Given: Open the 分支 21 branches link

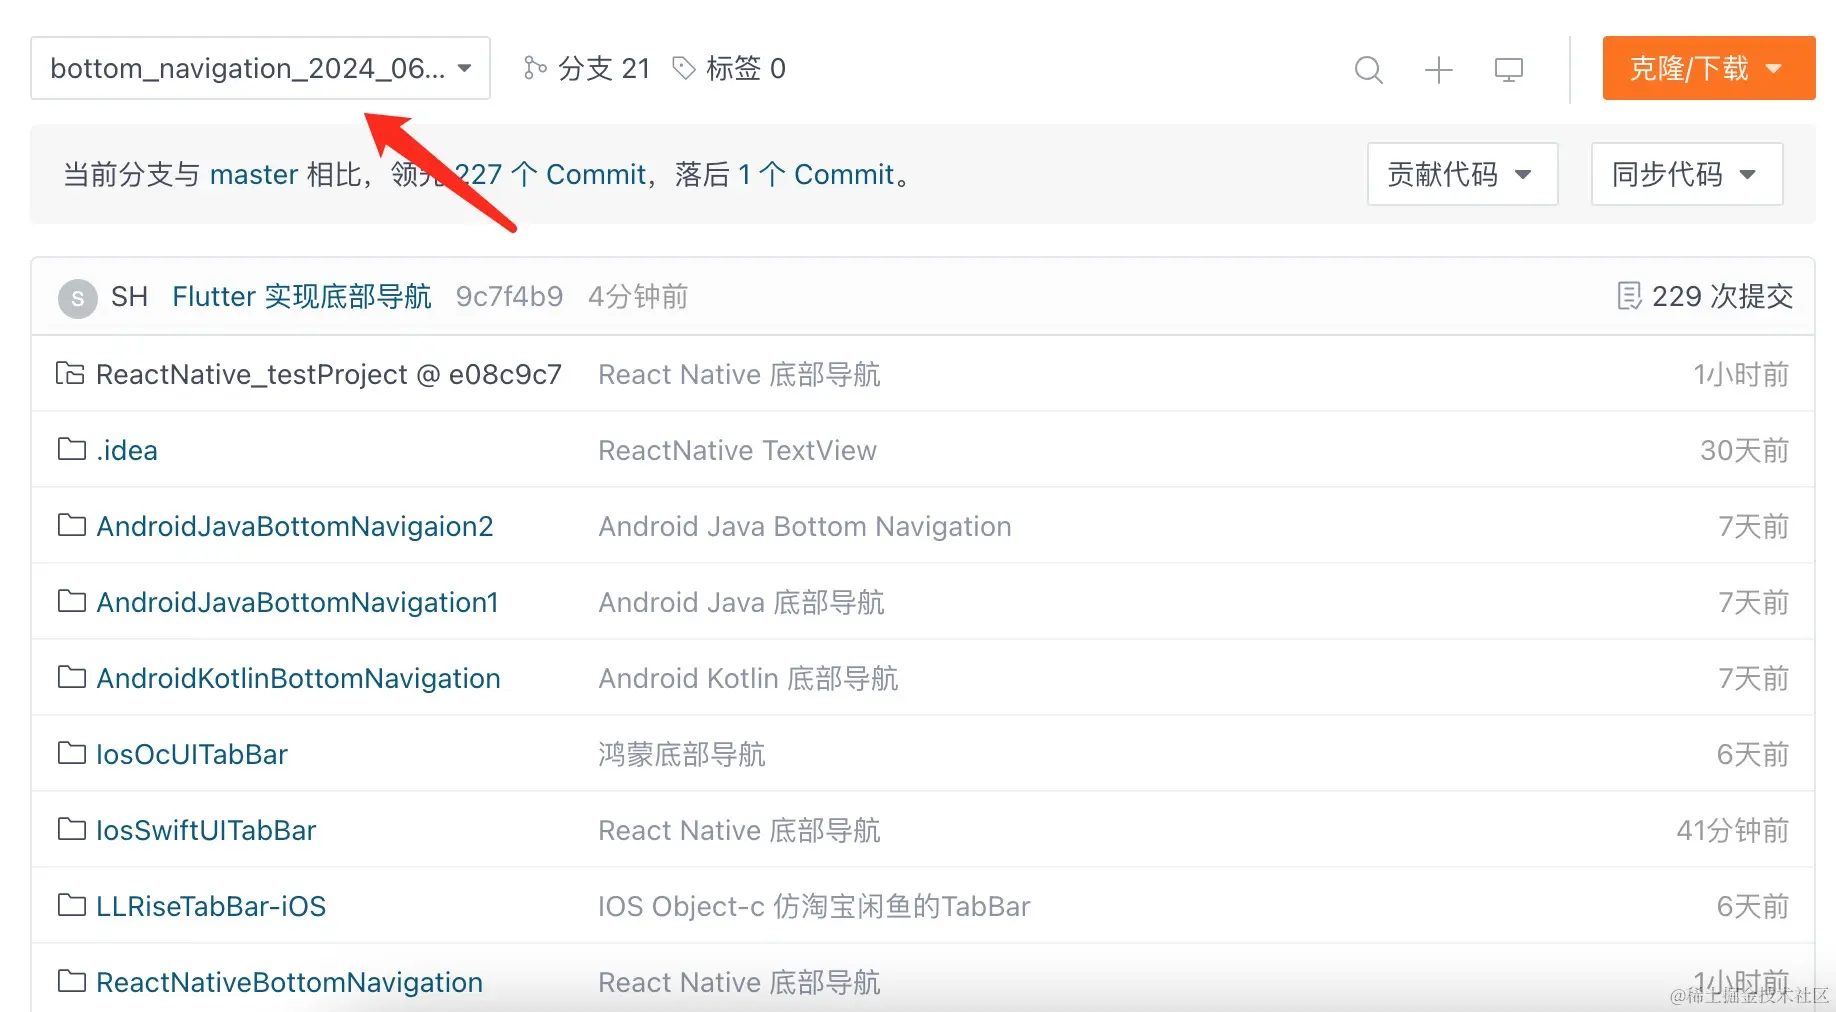Looking at the screenshot, I should click(x=604, y=68).
